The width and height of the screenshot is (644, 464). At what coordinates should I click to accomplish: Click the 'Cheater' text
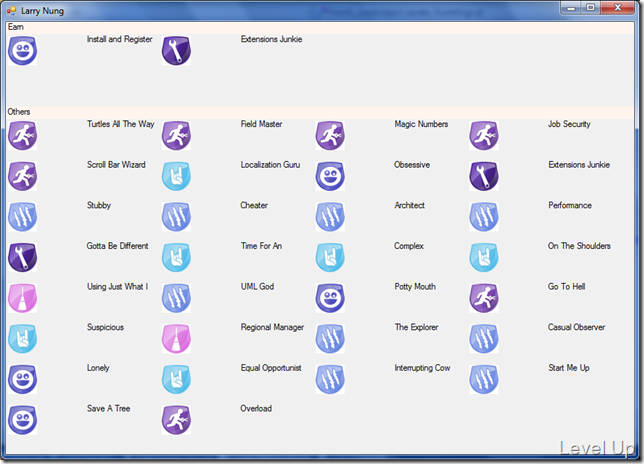[254, 205]
